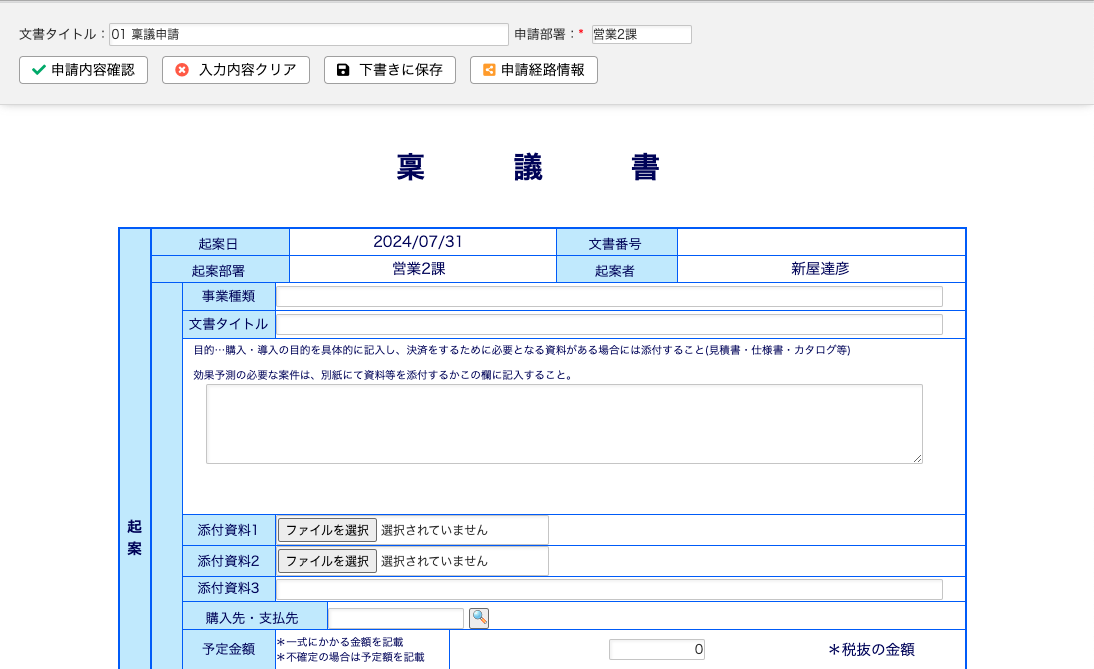Click ファイルを選択 for 添付資料1
The width and height of the screenshot is (1094, 669).
click(x=327, y=529)
